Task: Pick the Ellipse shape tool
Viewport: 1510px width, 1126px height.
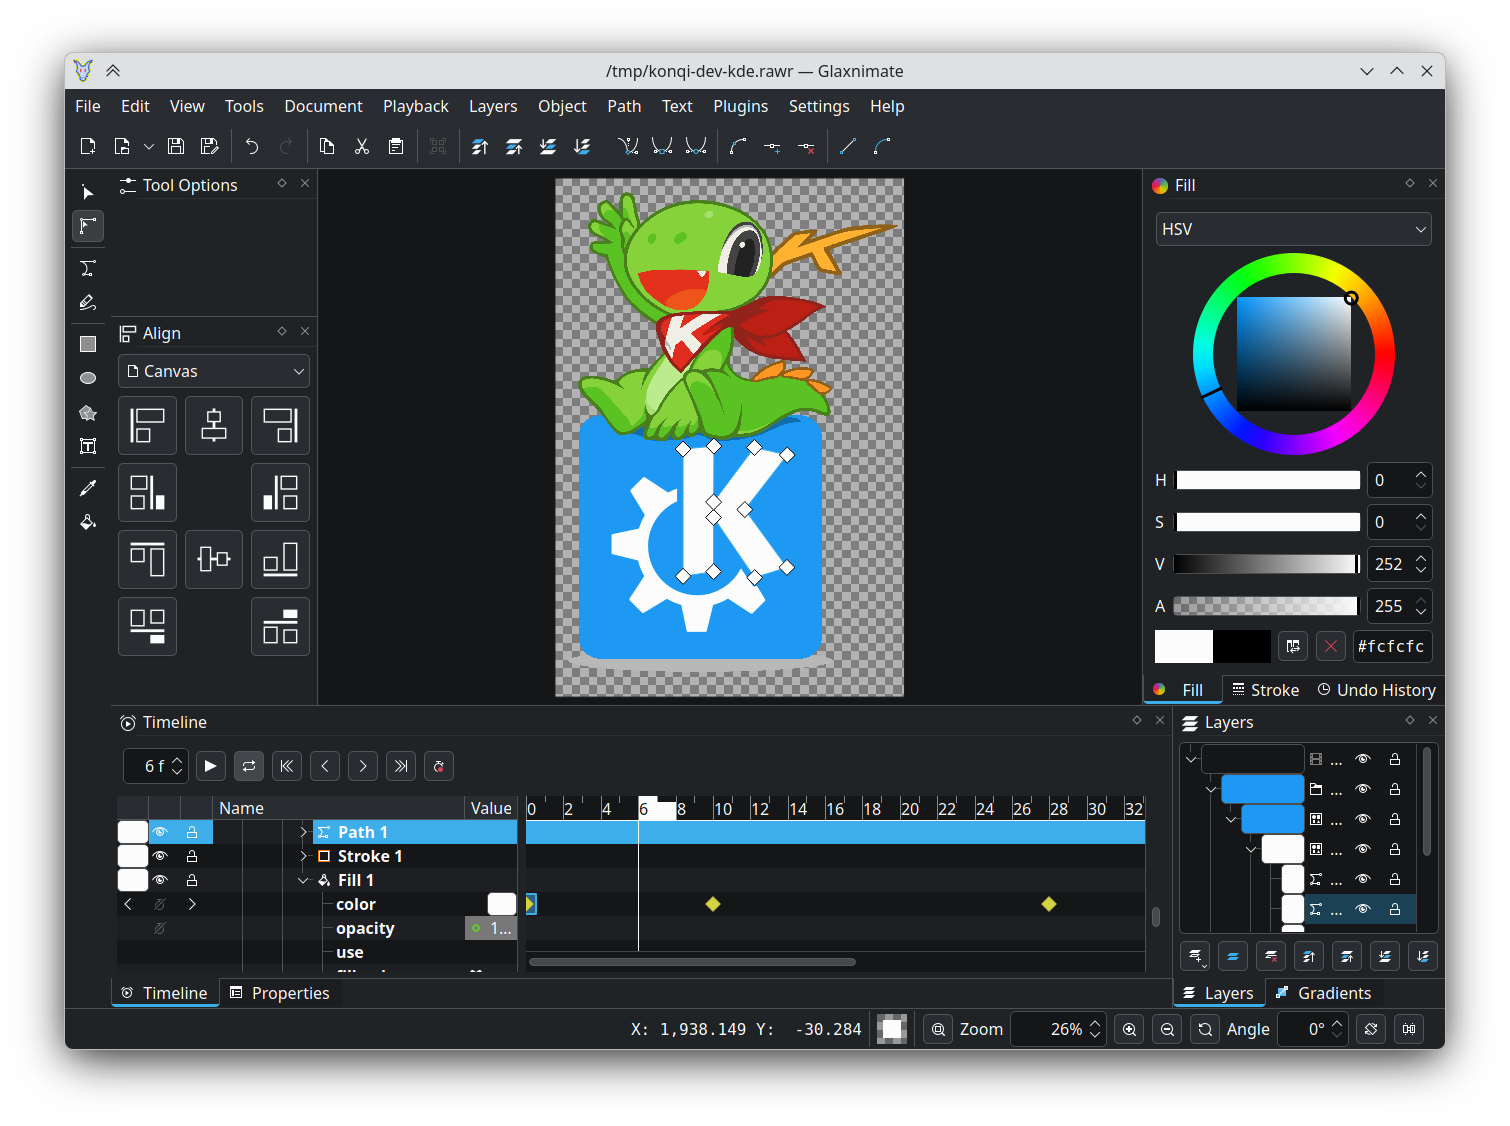Action: (87, 378)
